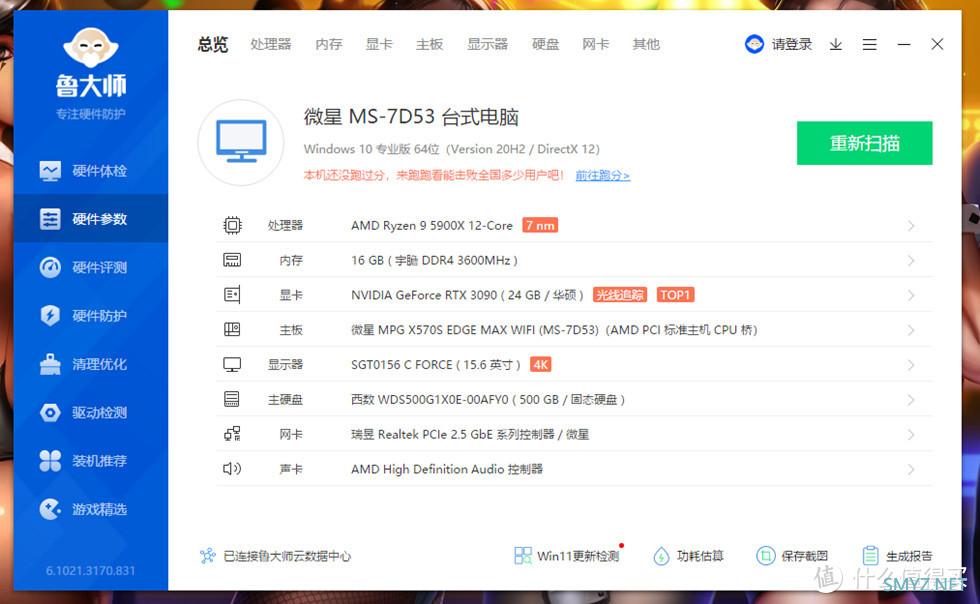980x604 pixels.
Task: Open 硬件防护 shield icon
Action: tap(50, 316)
